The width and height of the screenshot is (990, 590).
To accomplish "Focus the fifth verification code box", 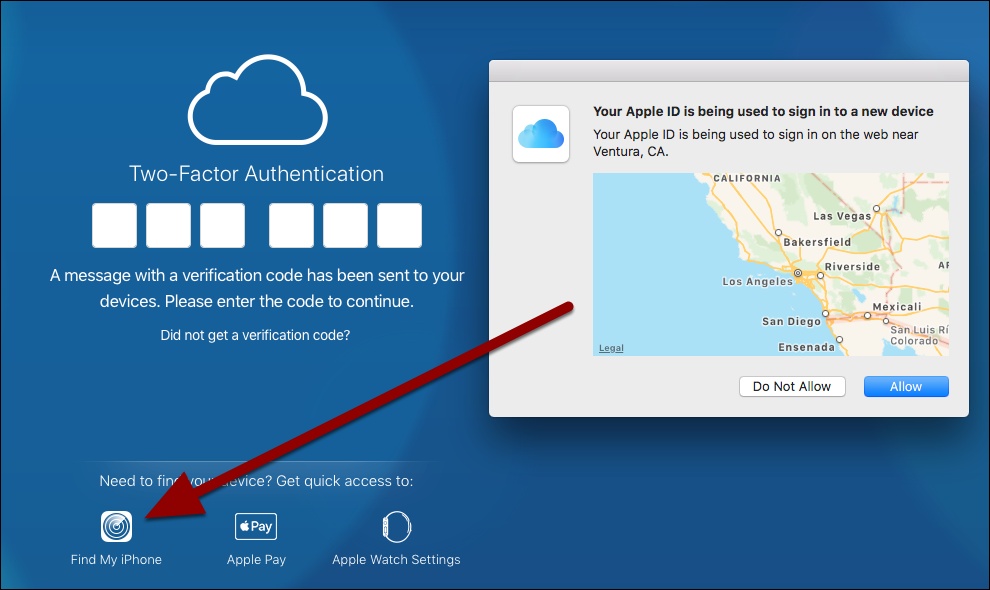I will (x=345, y=226).
